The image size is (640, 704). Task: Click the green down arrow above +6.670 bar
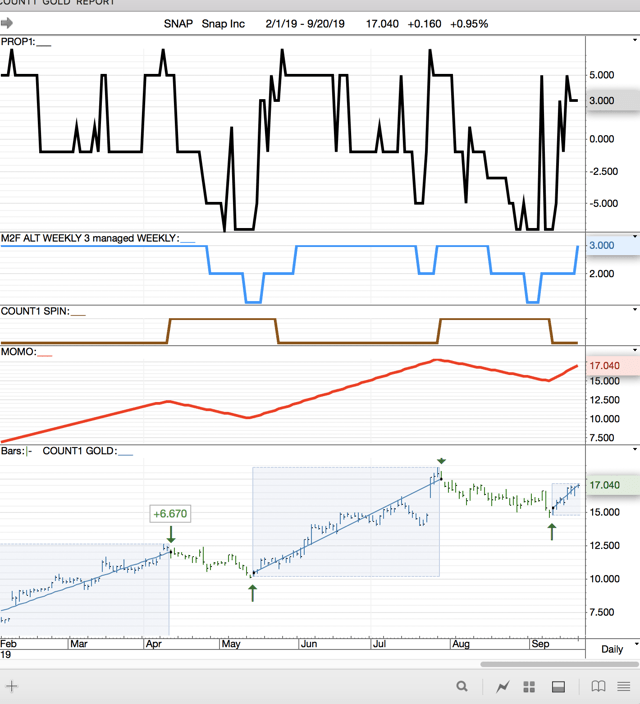[x=171, y=534]
